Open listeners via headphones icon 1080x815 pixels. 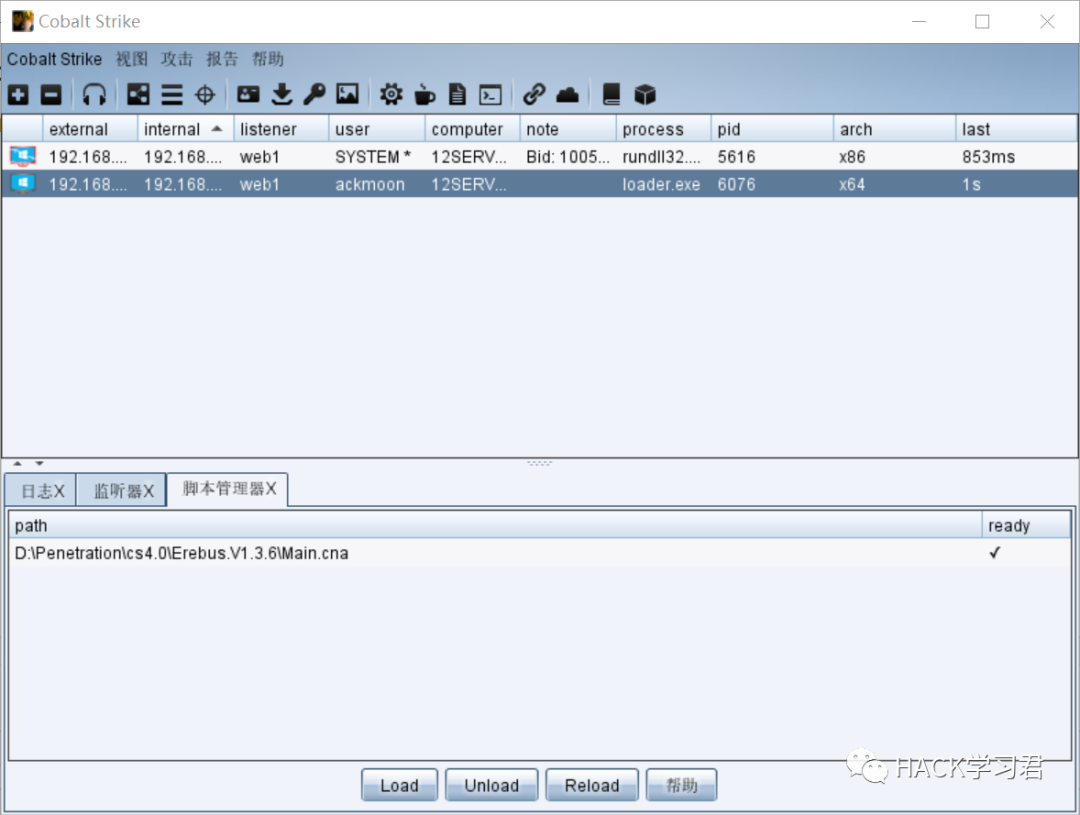coord(94,94)
